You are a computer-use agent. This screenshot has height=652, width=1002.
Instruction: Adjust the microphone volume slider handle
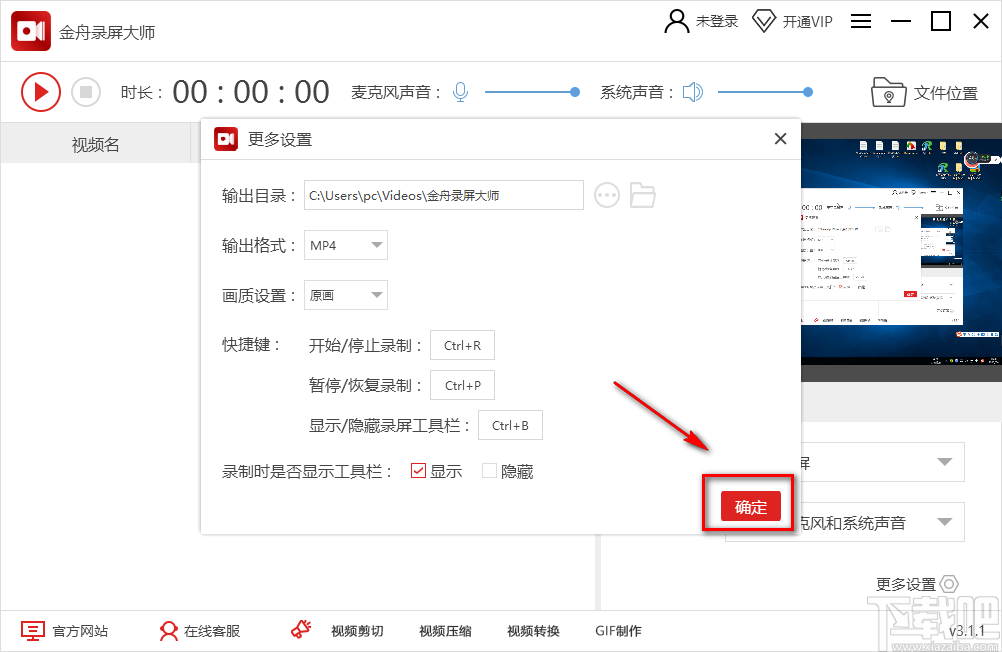(574, 92)
